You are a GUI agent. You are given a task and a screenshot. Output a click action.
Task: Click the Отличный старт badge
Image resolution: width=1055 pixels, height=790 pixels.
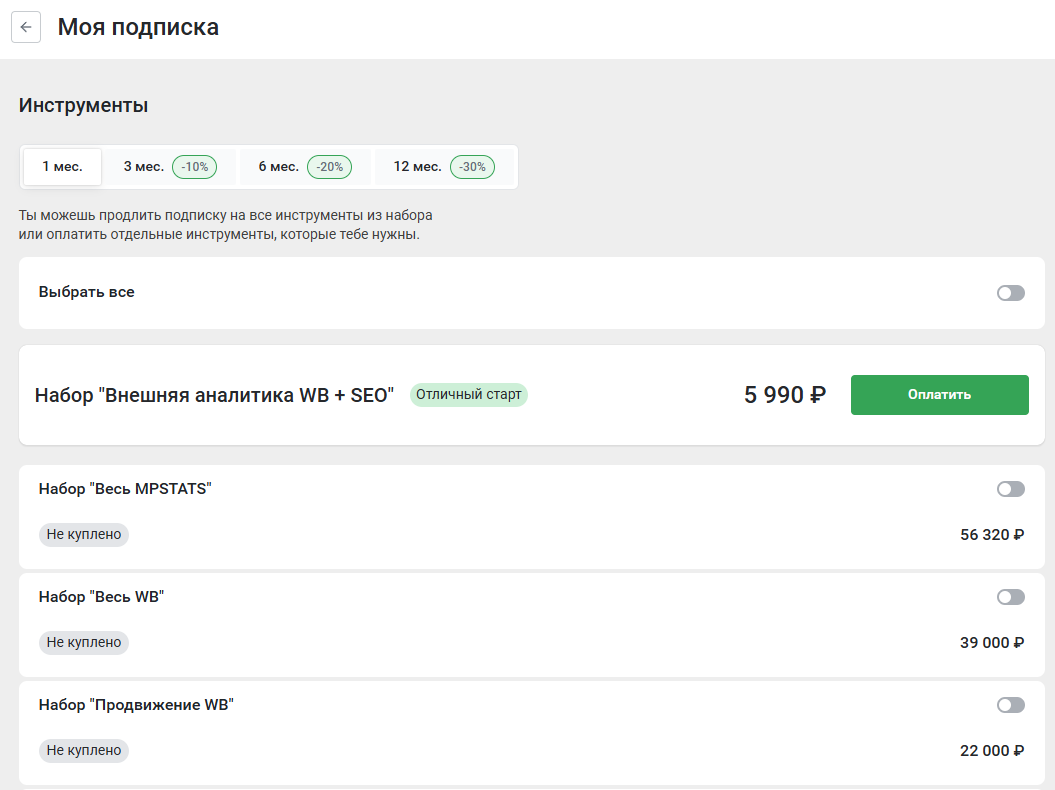pyautogui.click(x=468, y=394)
